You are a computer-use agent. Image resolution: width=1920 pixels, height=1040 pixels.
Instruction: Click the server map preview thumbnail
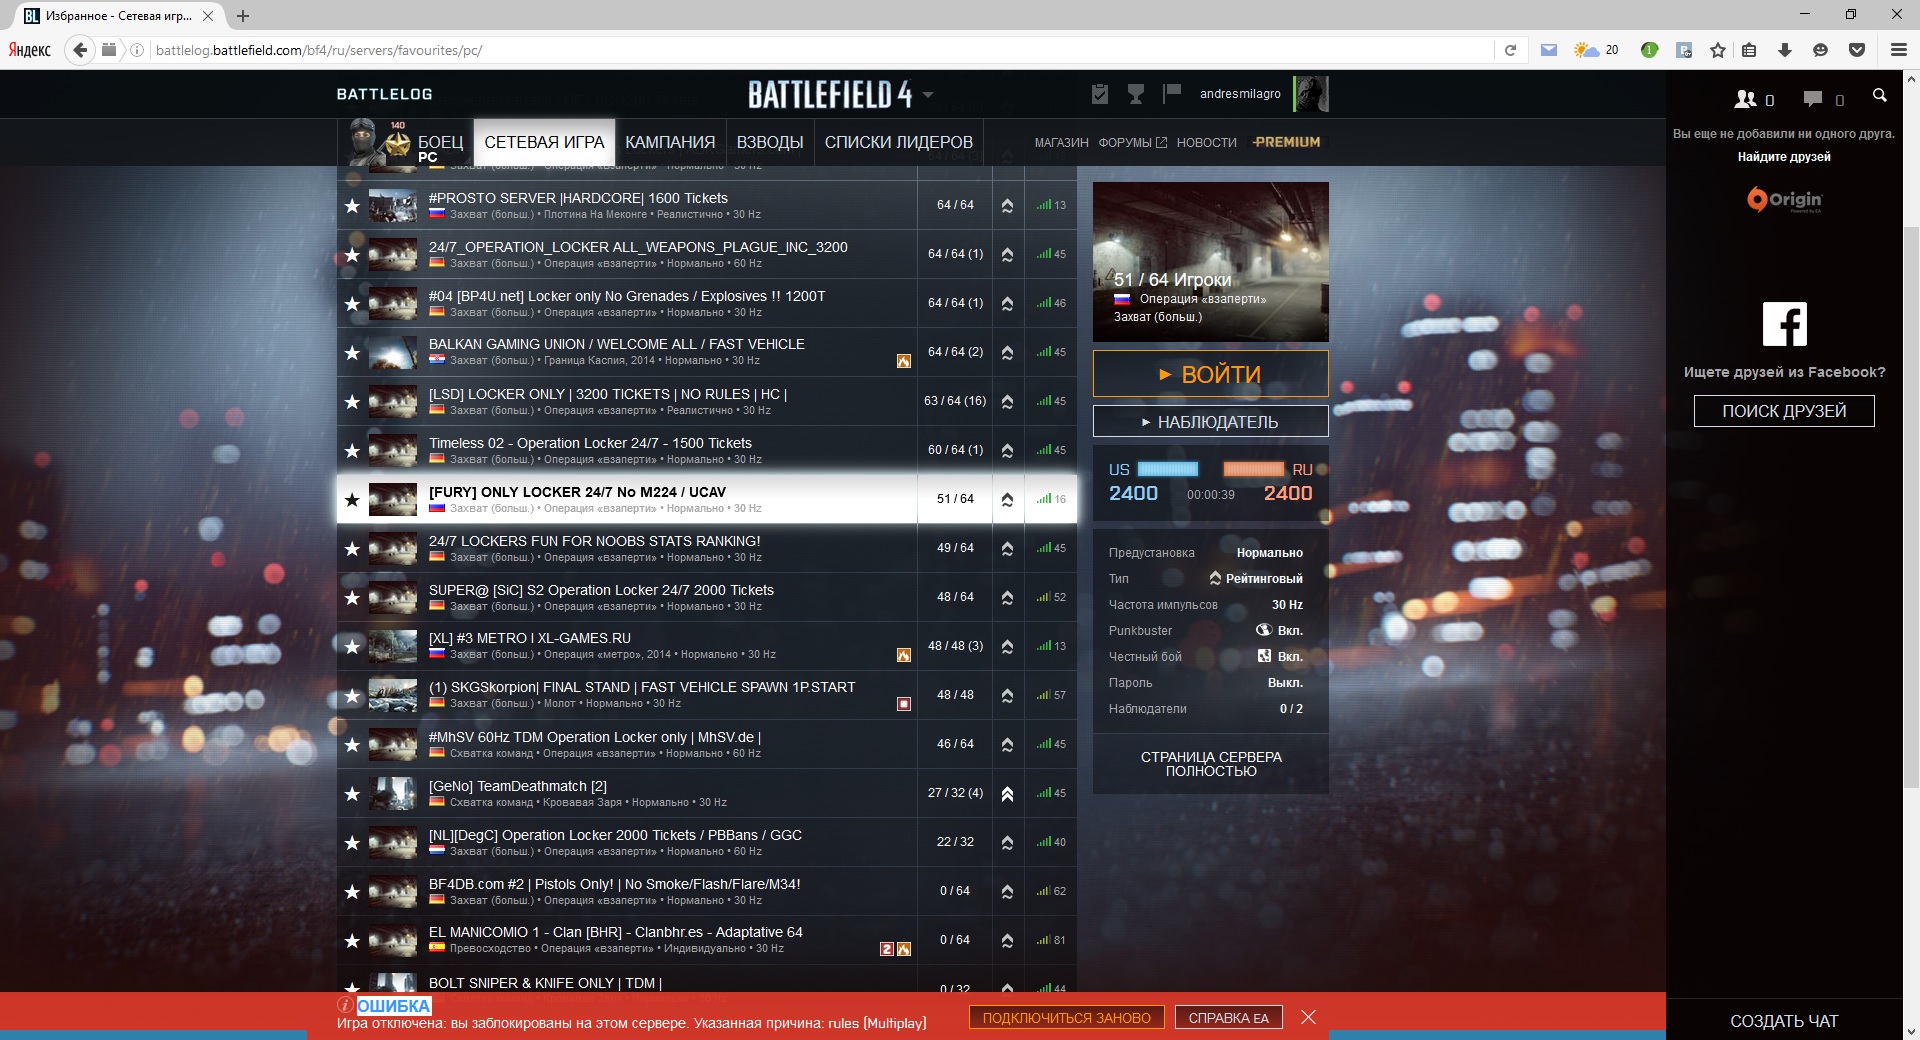[1211, 262]
